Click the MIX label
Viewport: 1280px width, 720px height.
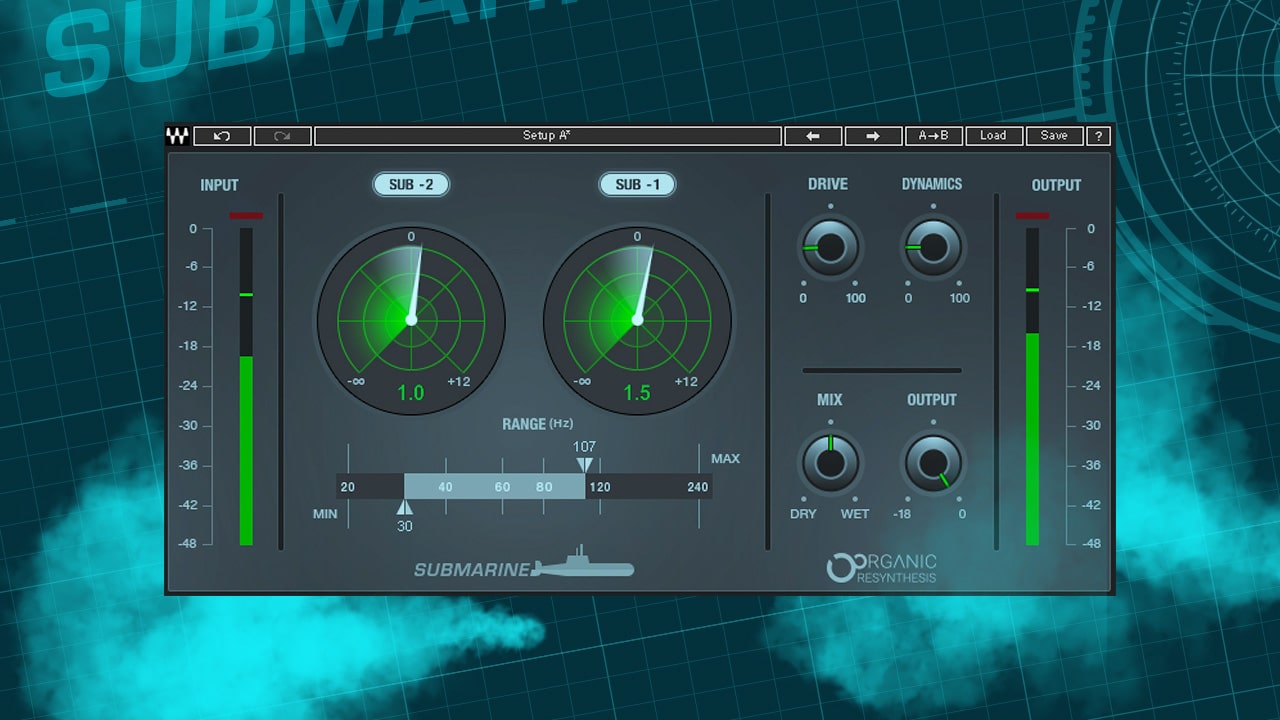coord(830,400)
